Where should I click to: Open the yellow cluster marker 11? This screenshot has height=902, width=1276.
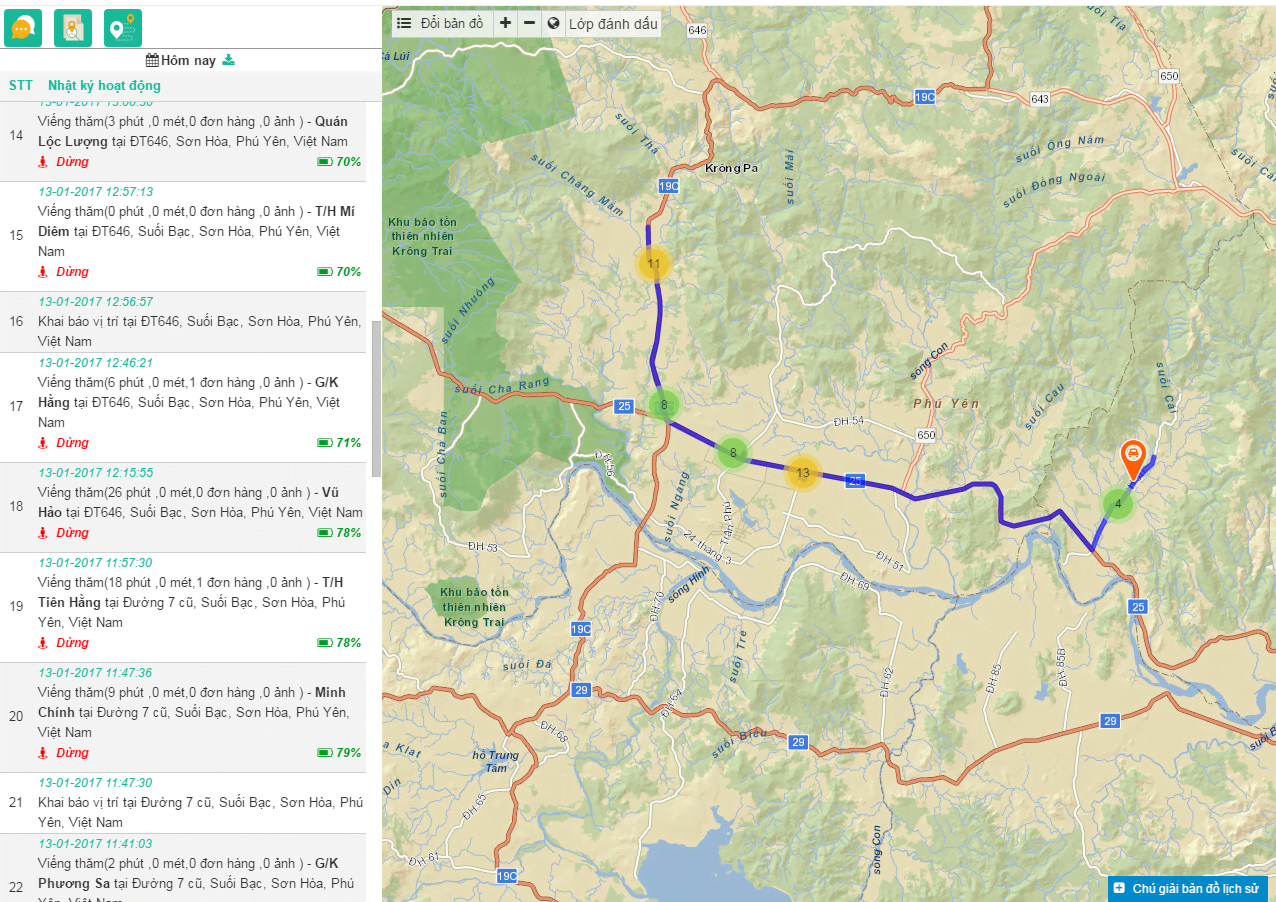pos(654,264)
